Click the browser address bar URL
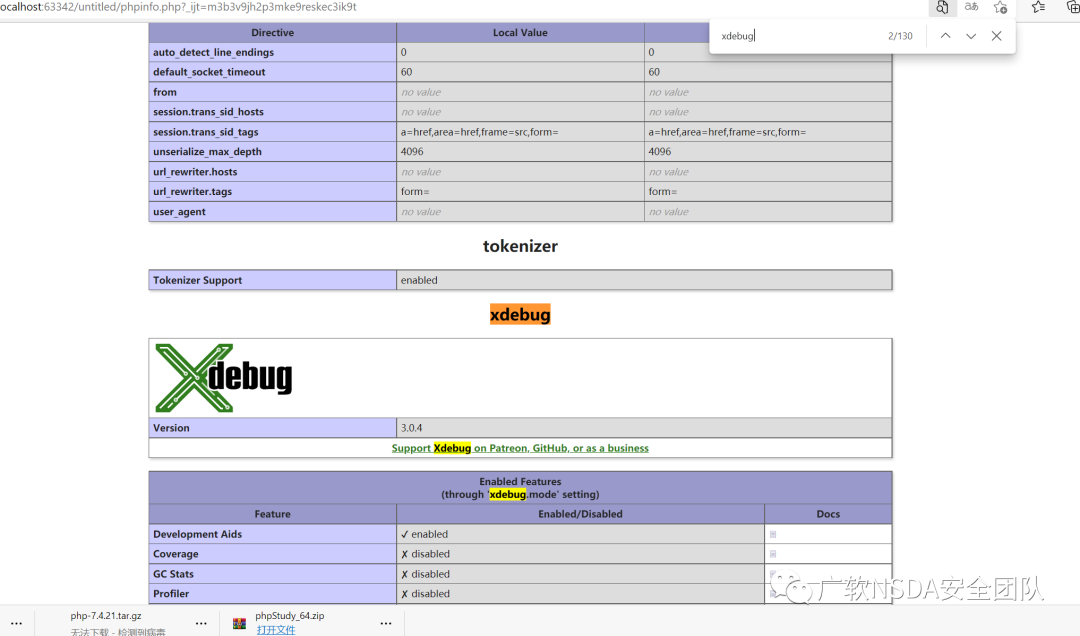The height and width of the screenshot is (636, 1080). point(178,7)
